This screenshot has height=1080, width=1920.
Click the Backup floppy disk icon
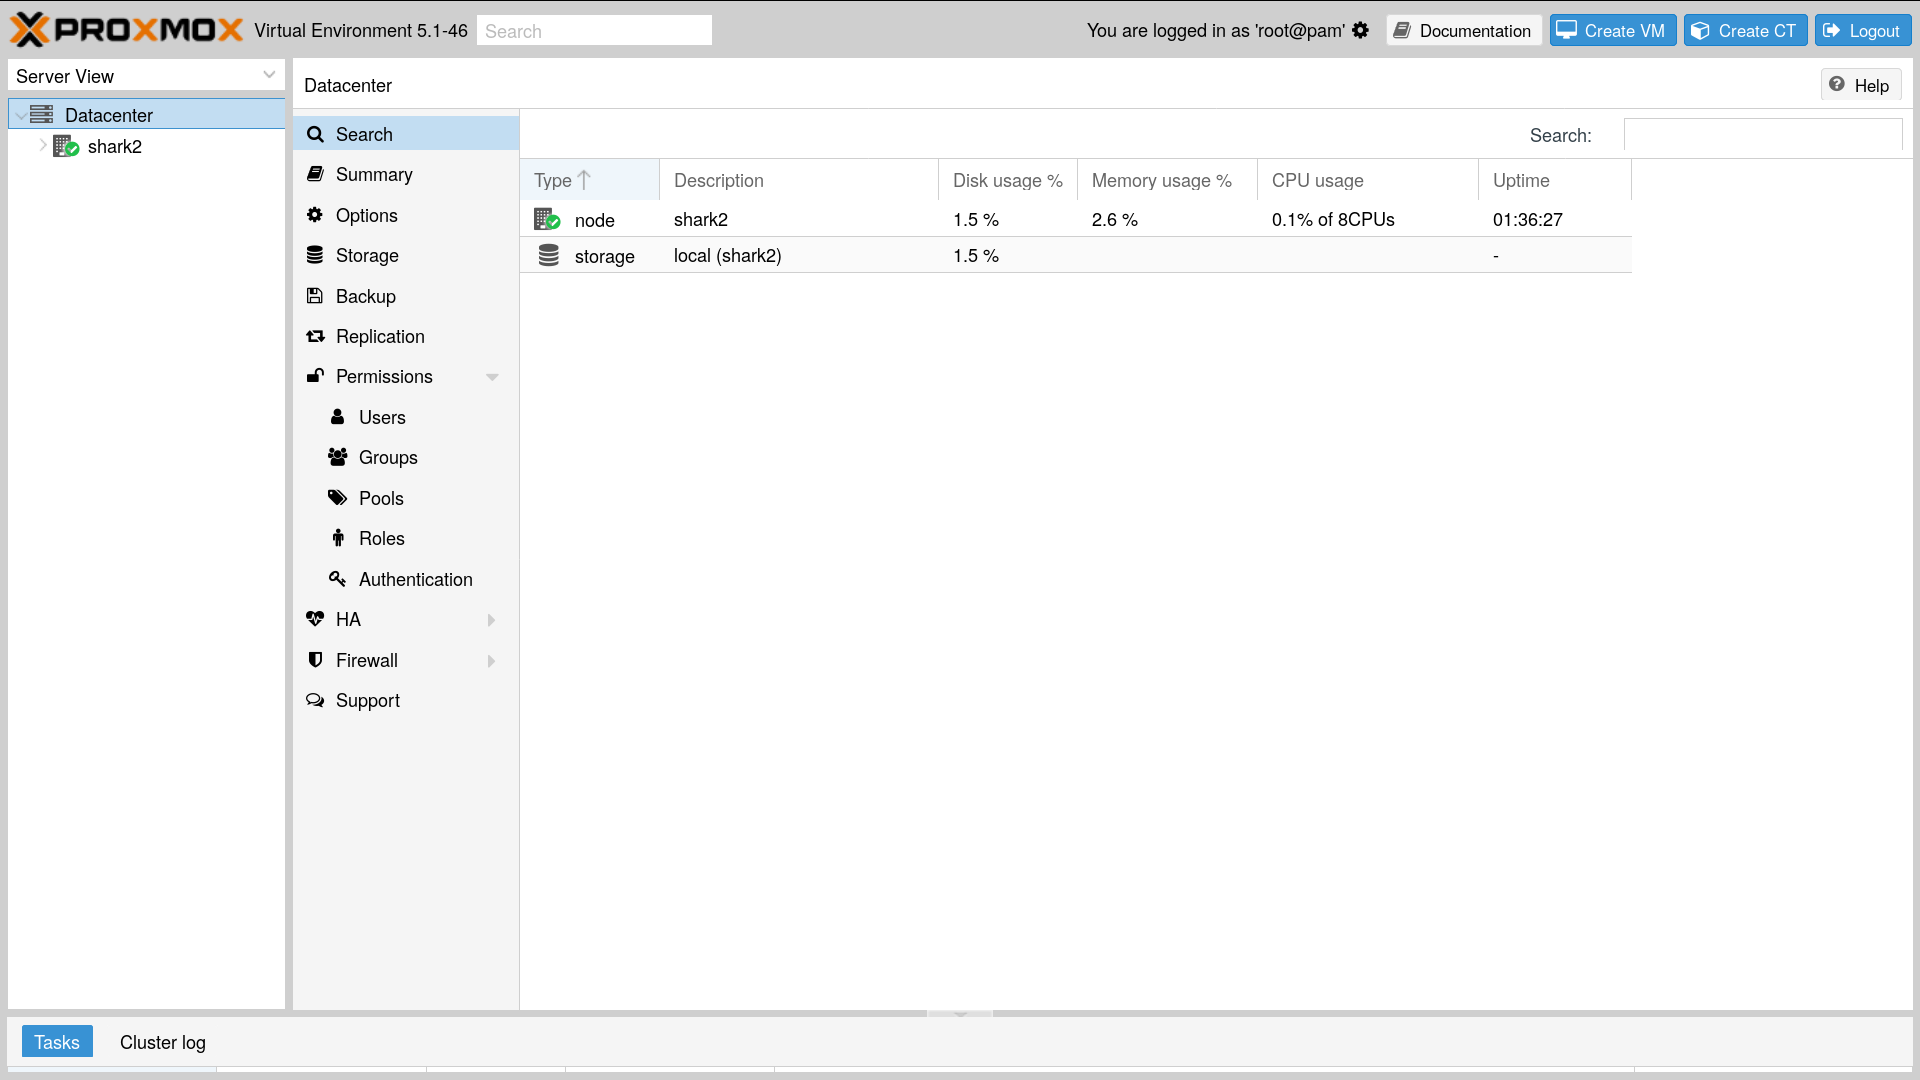pyautogui.click(x=315, y=296)
